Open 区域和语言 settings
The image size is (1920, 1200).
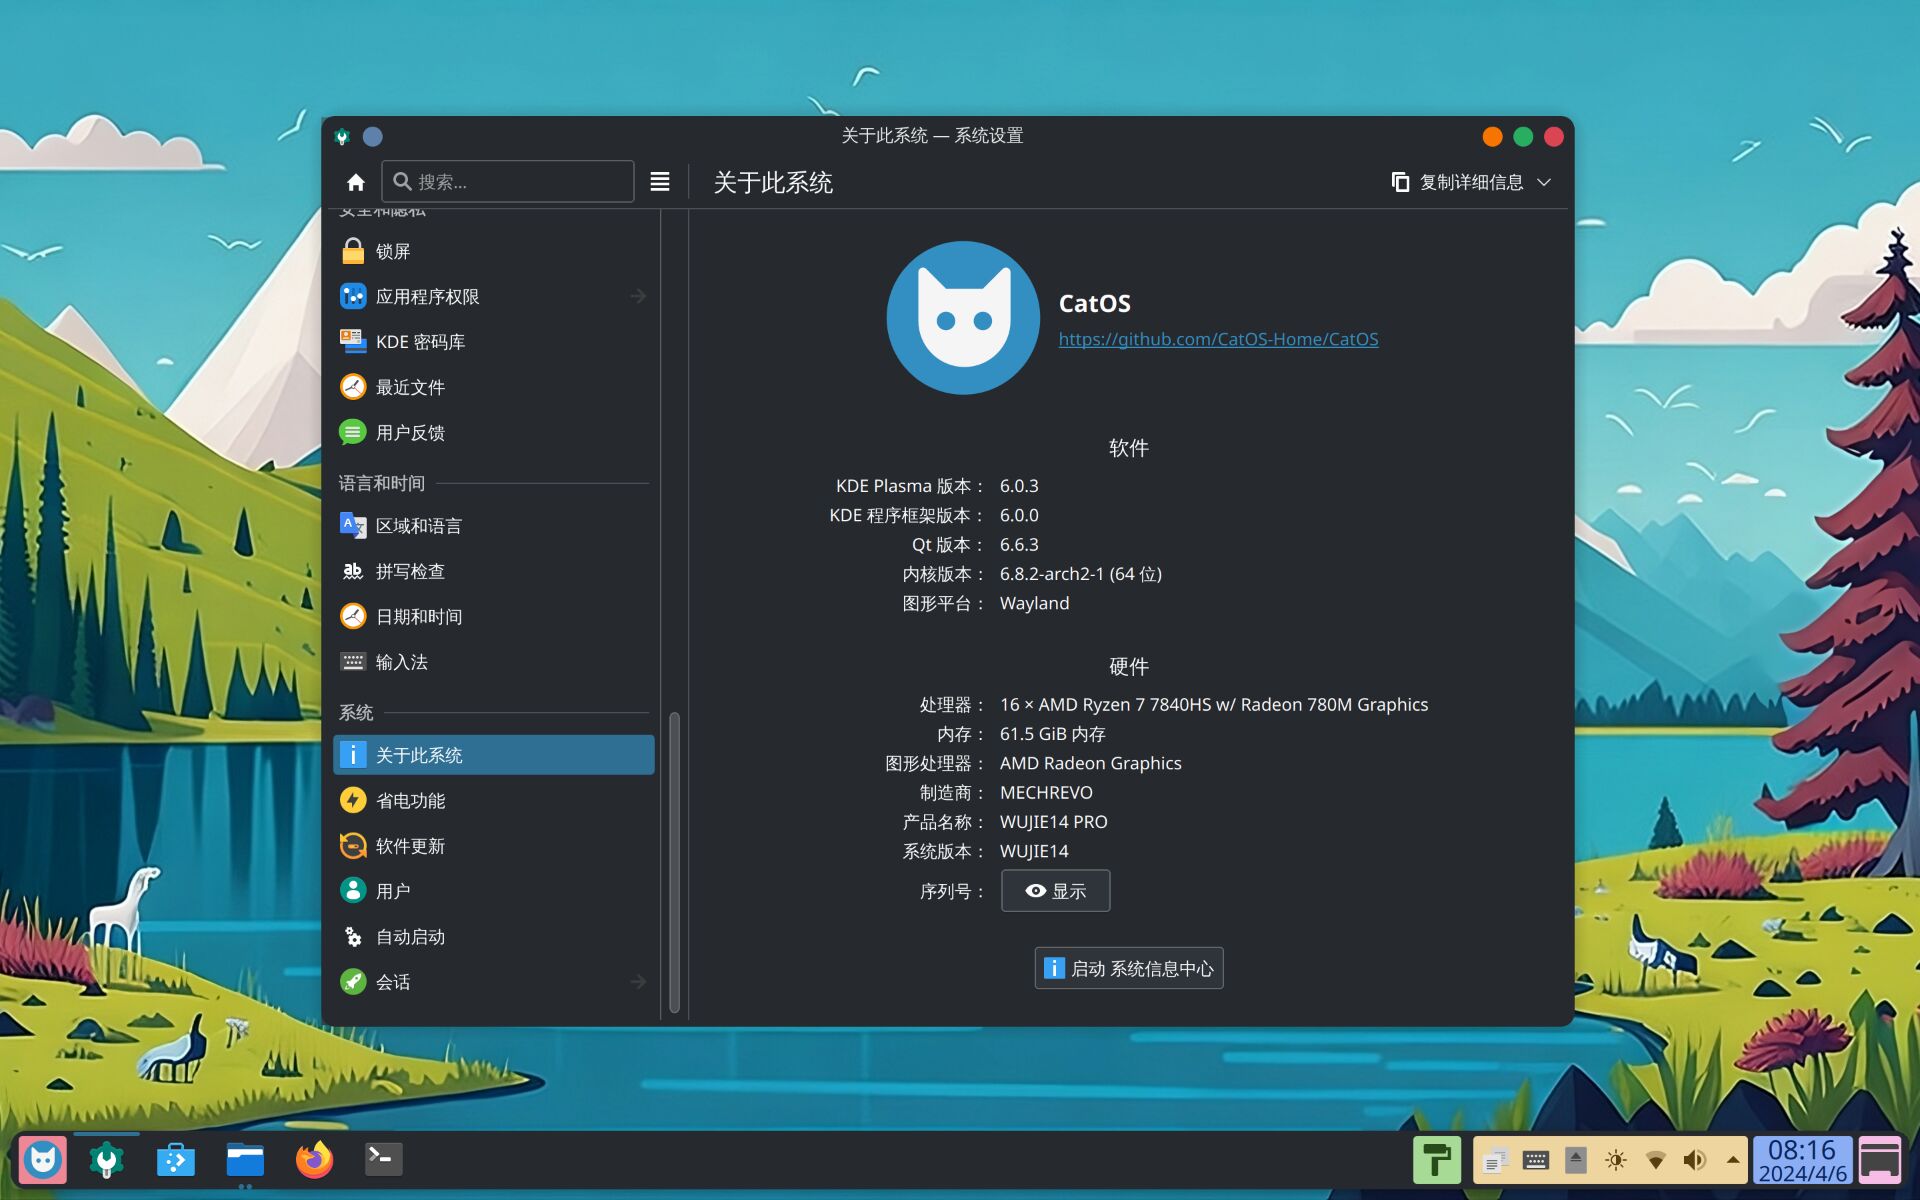click(x=493, y=525)
